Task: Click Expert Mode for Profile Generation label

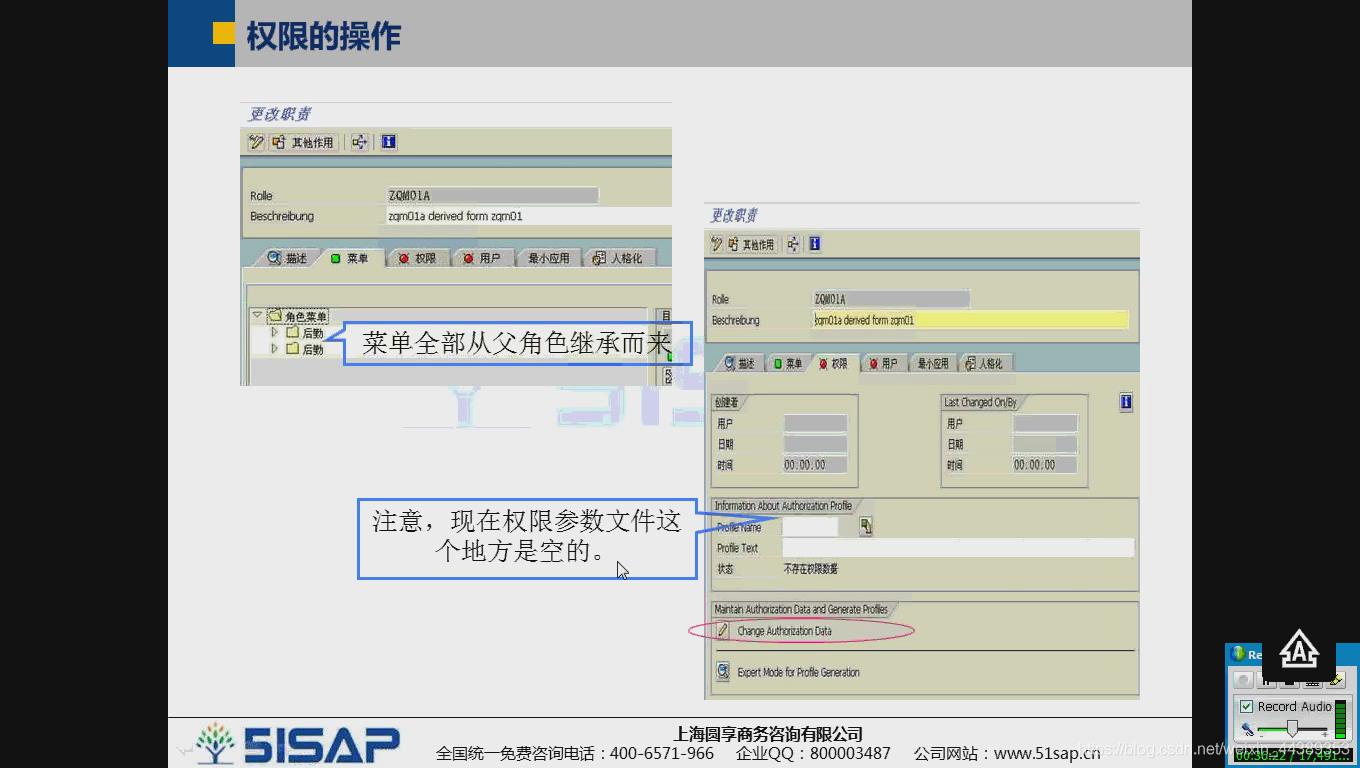Action: [x=798, y=672]
